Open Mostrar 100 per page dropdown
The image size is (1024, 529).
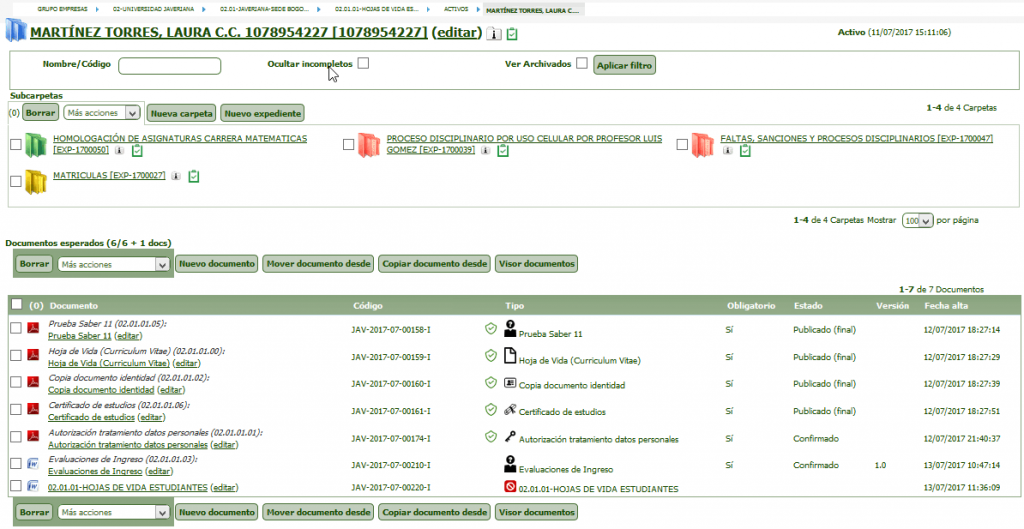(918, 221)
